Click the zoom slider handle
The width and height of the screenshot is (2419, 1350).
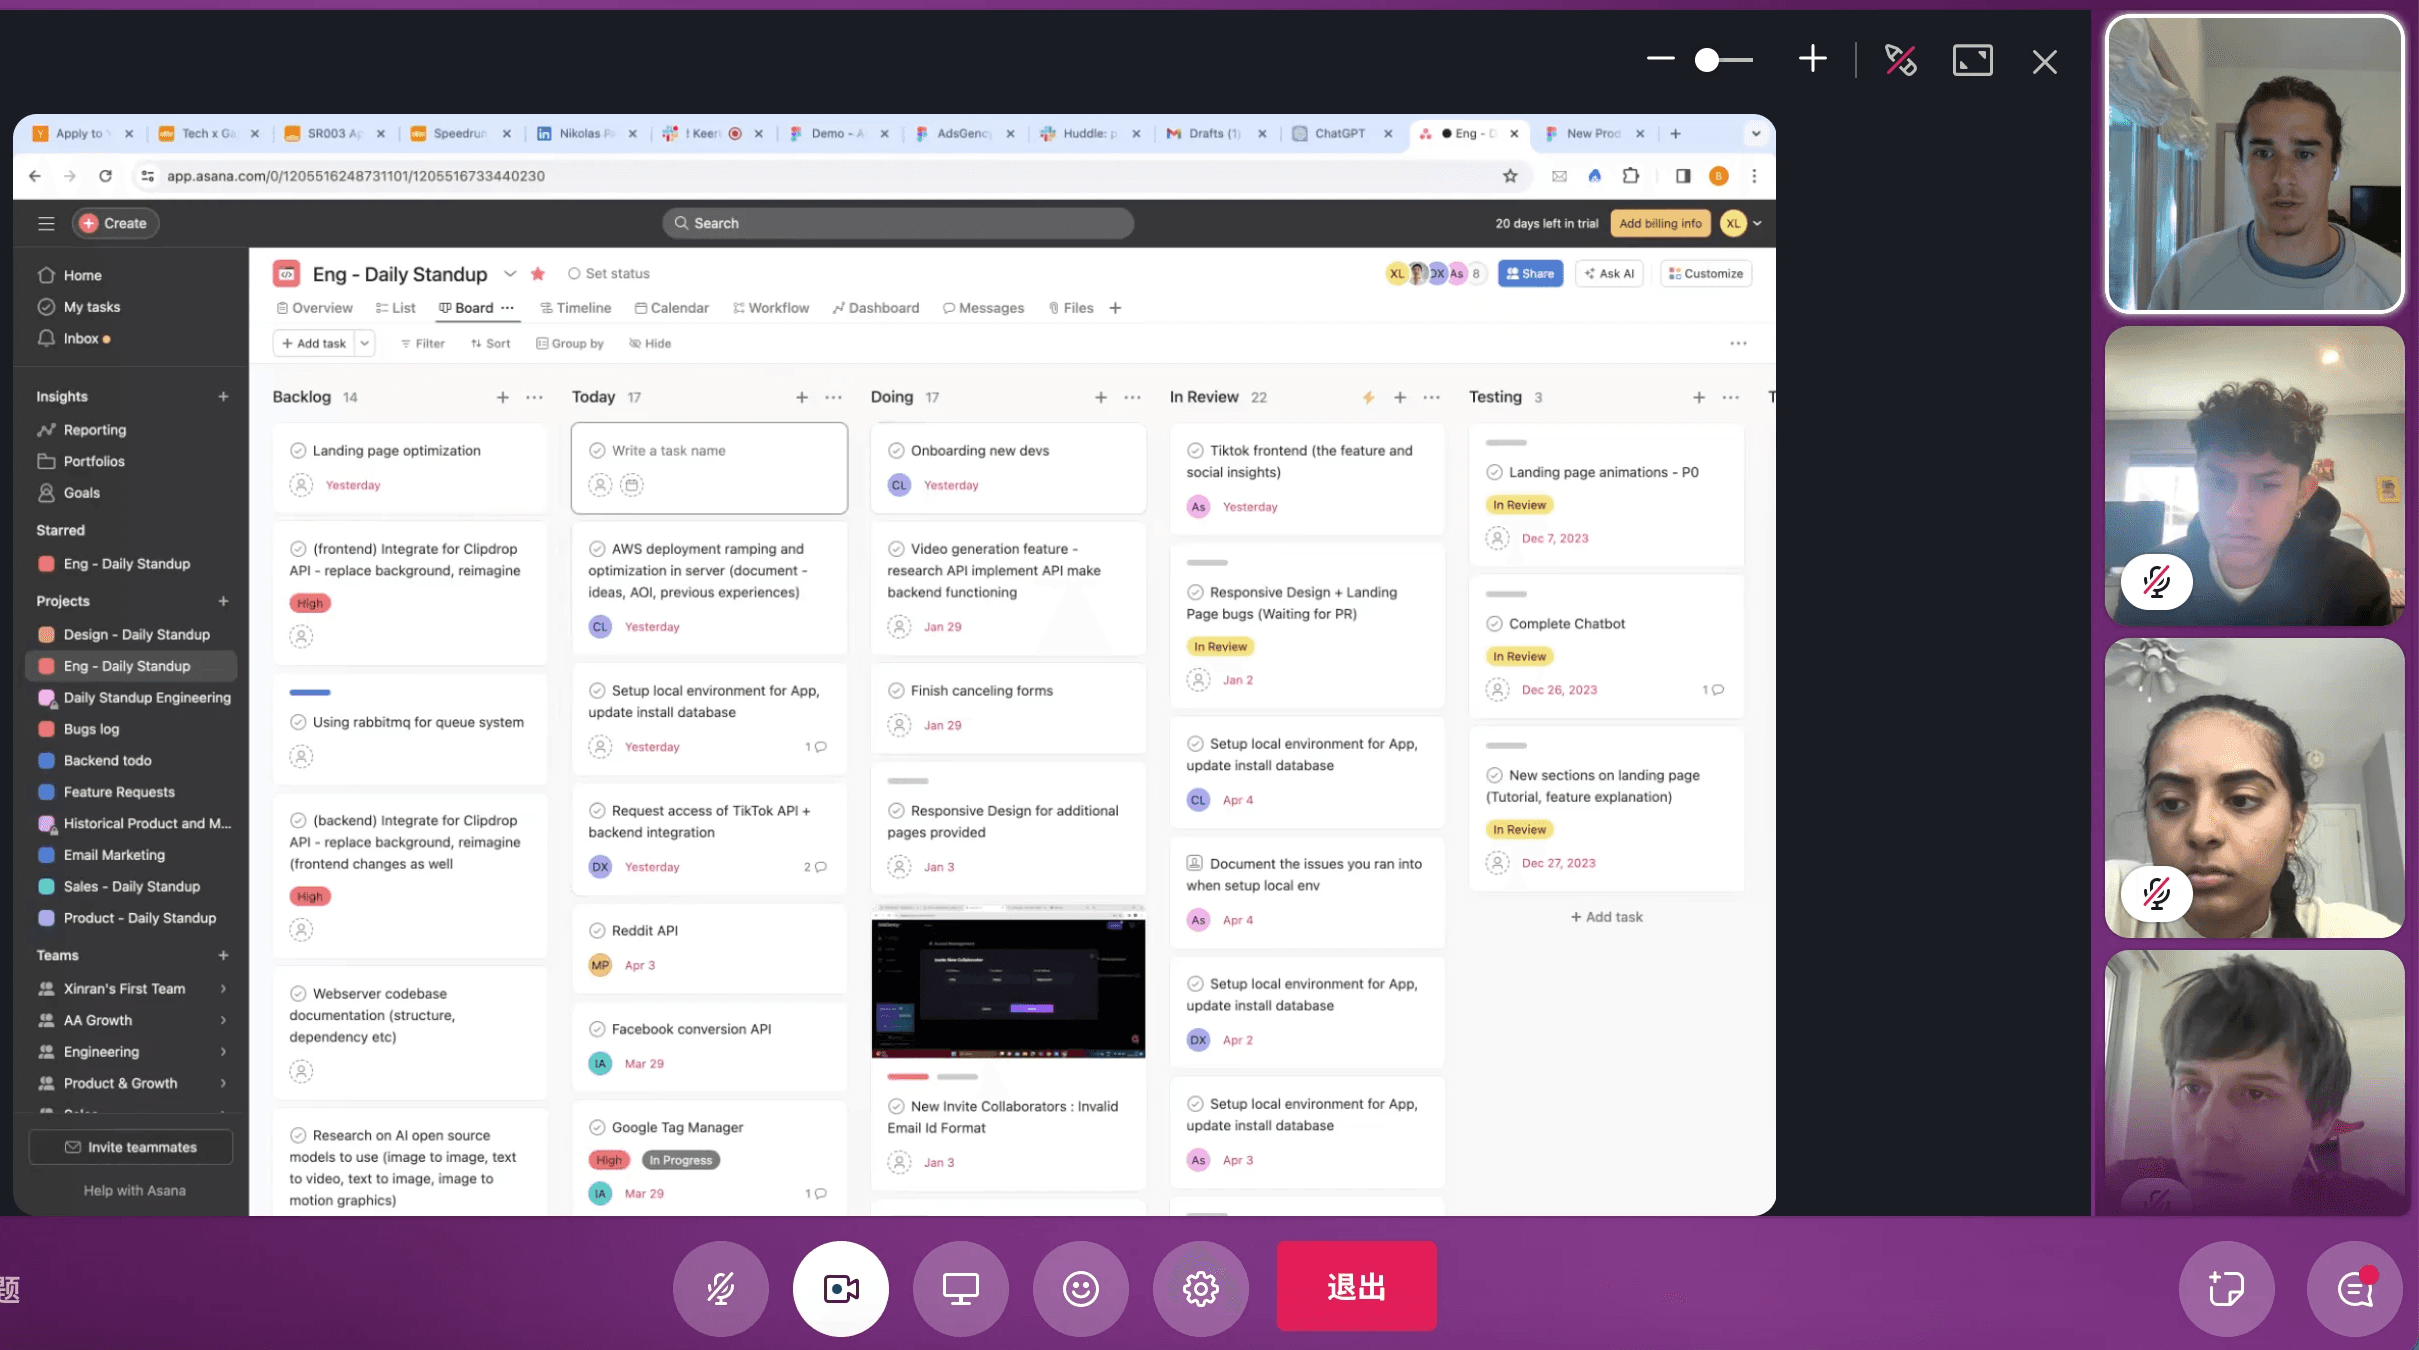tap(1707, 61)
